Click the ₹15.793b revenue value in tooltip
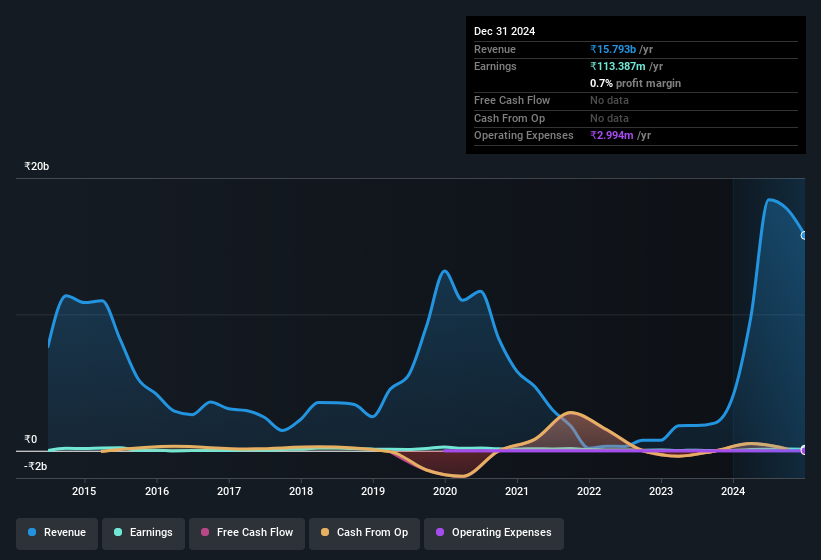 (613, 49)
